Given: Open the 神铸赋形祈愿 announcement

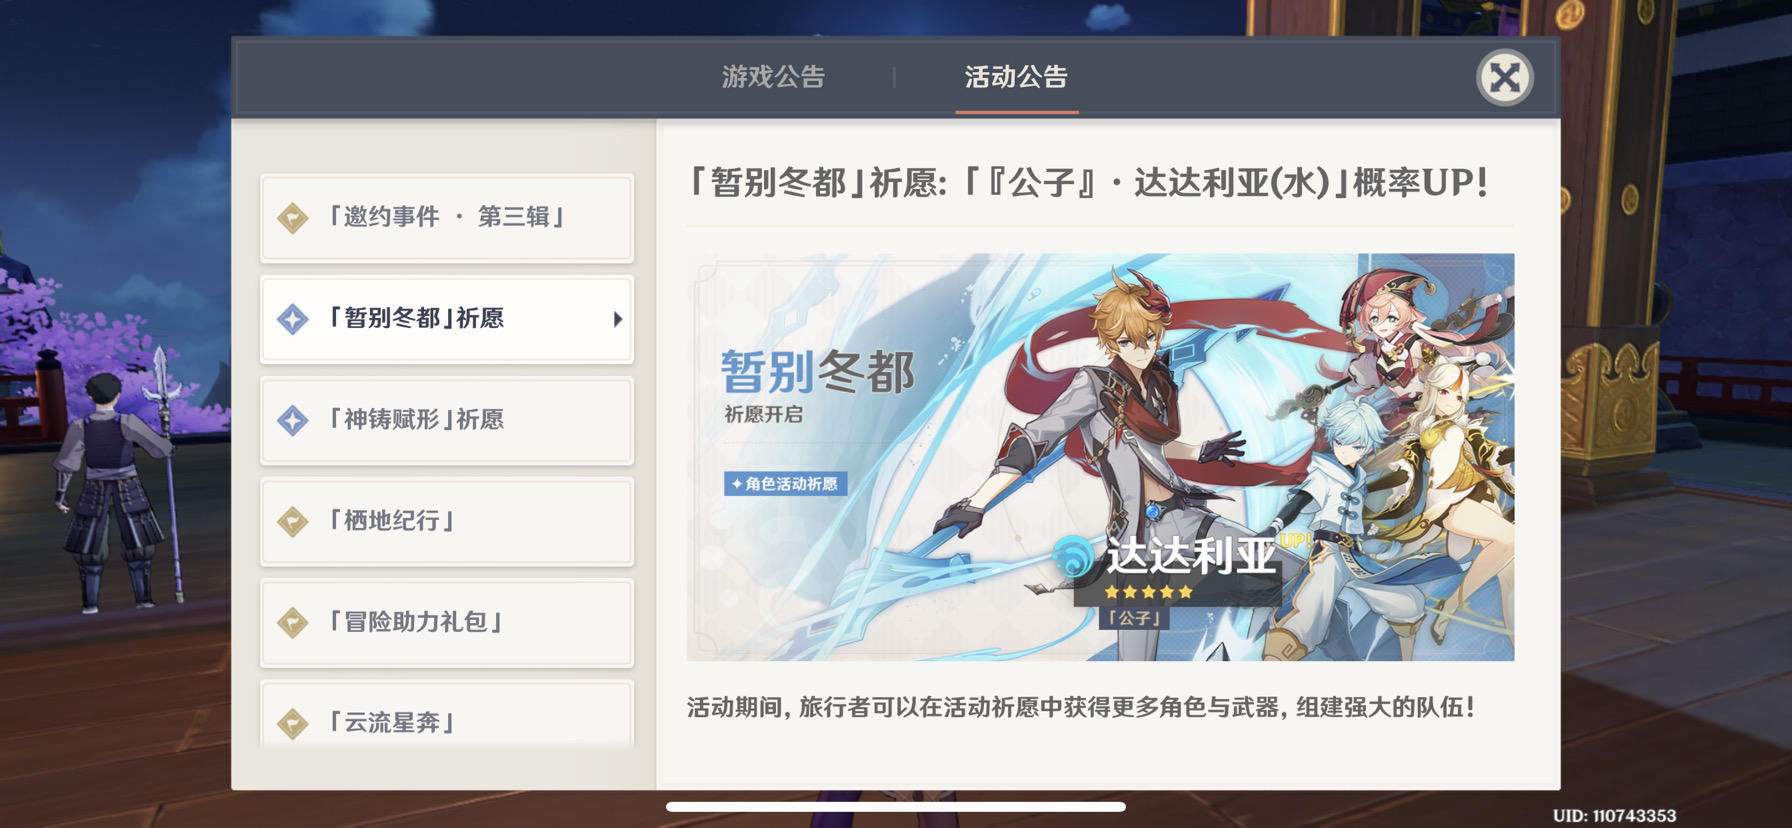Looking at the screenshot, I should (x=447, y=420).
